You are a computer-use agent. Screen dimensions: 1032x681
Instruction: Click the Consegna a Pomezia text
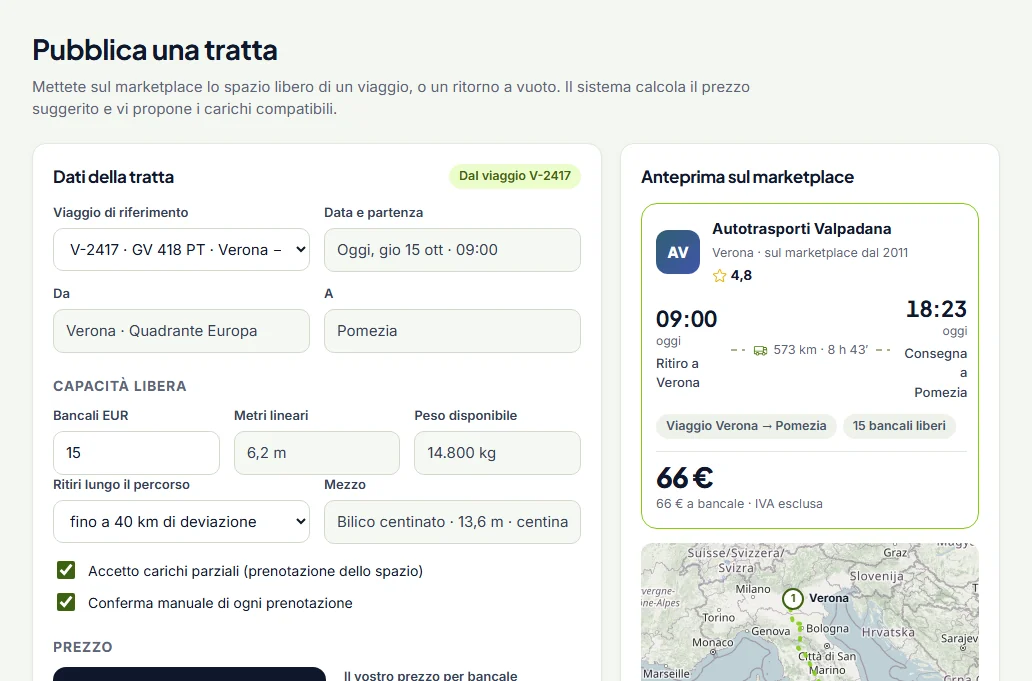coord(935,373)
